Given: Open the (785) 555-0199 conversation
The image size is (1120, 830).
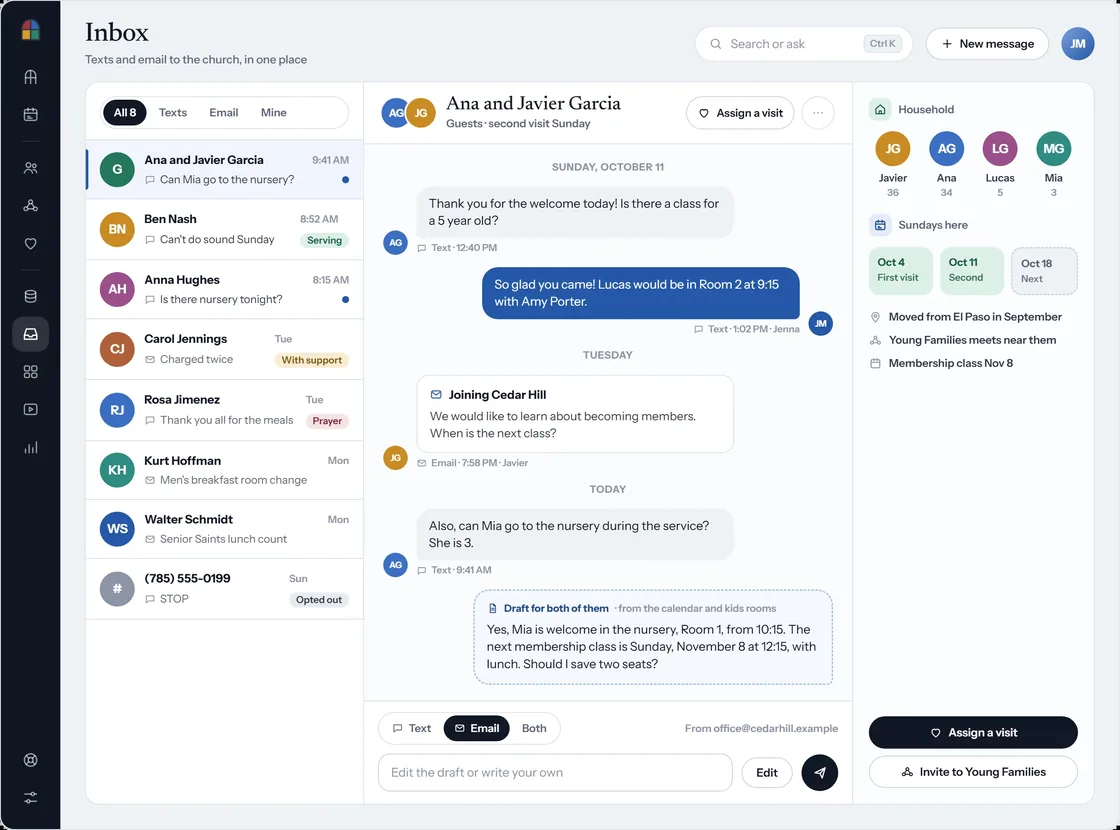Looking at the screenshot, I should pyautogui.click(x=224, y=589).
